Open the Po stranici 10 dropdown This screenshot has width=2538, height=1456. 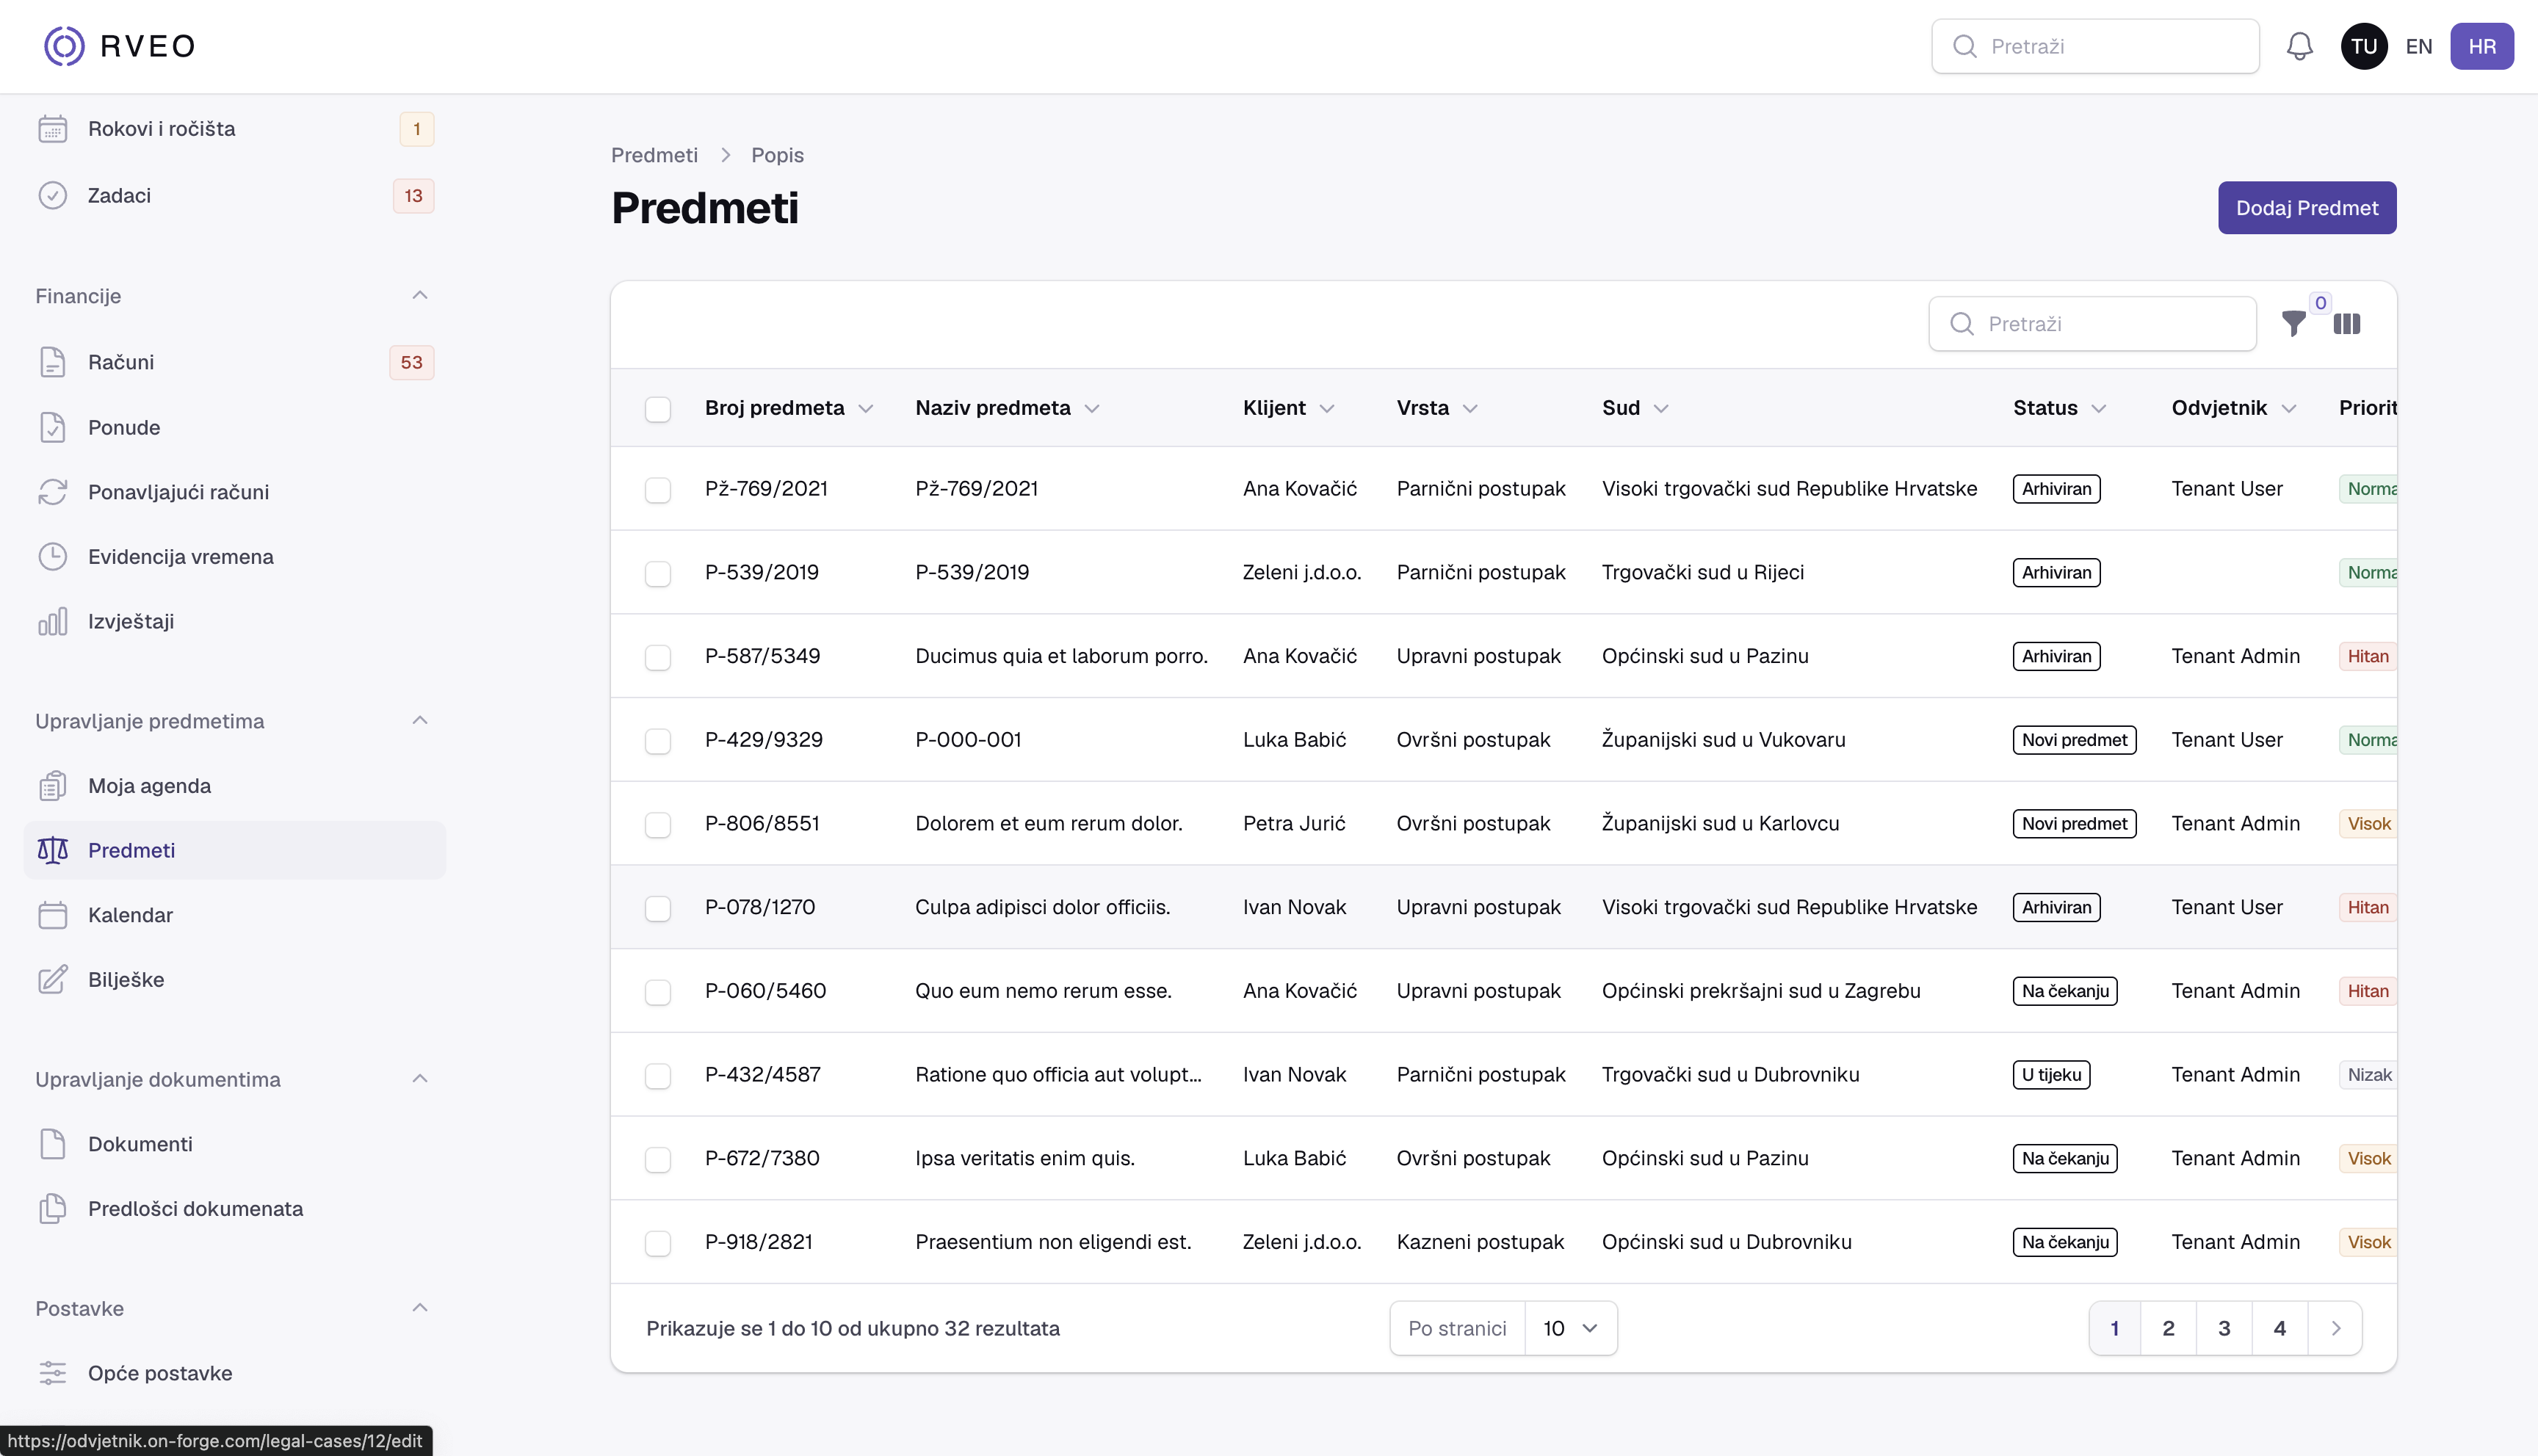1570,1328
